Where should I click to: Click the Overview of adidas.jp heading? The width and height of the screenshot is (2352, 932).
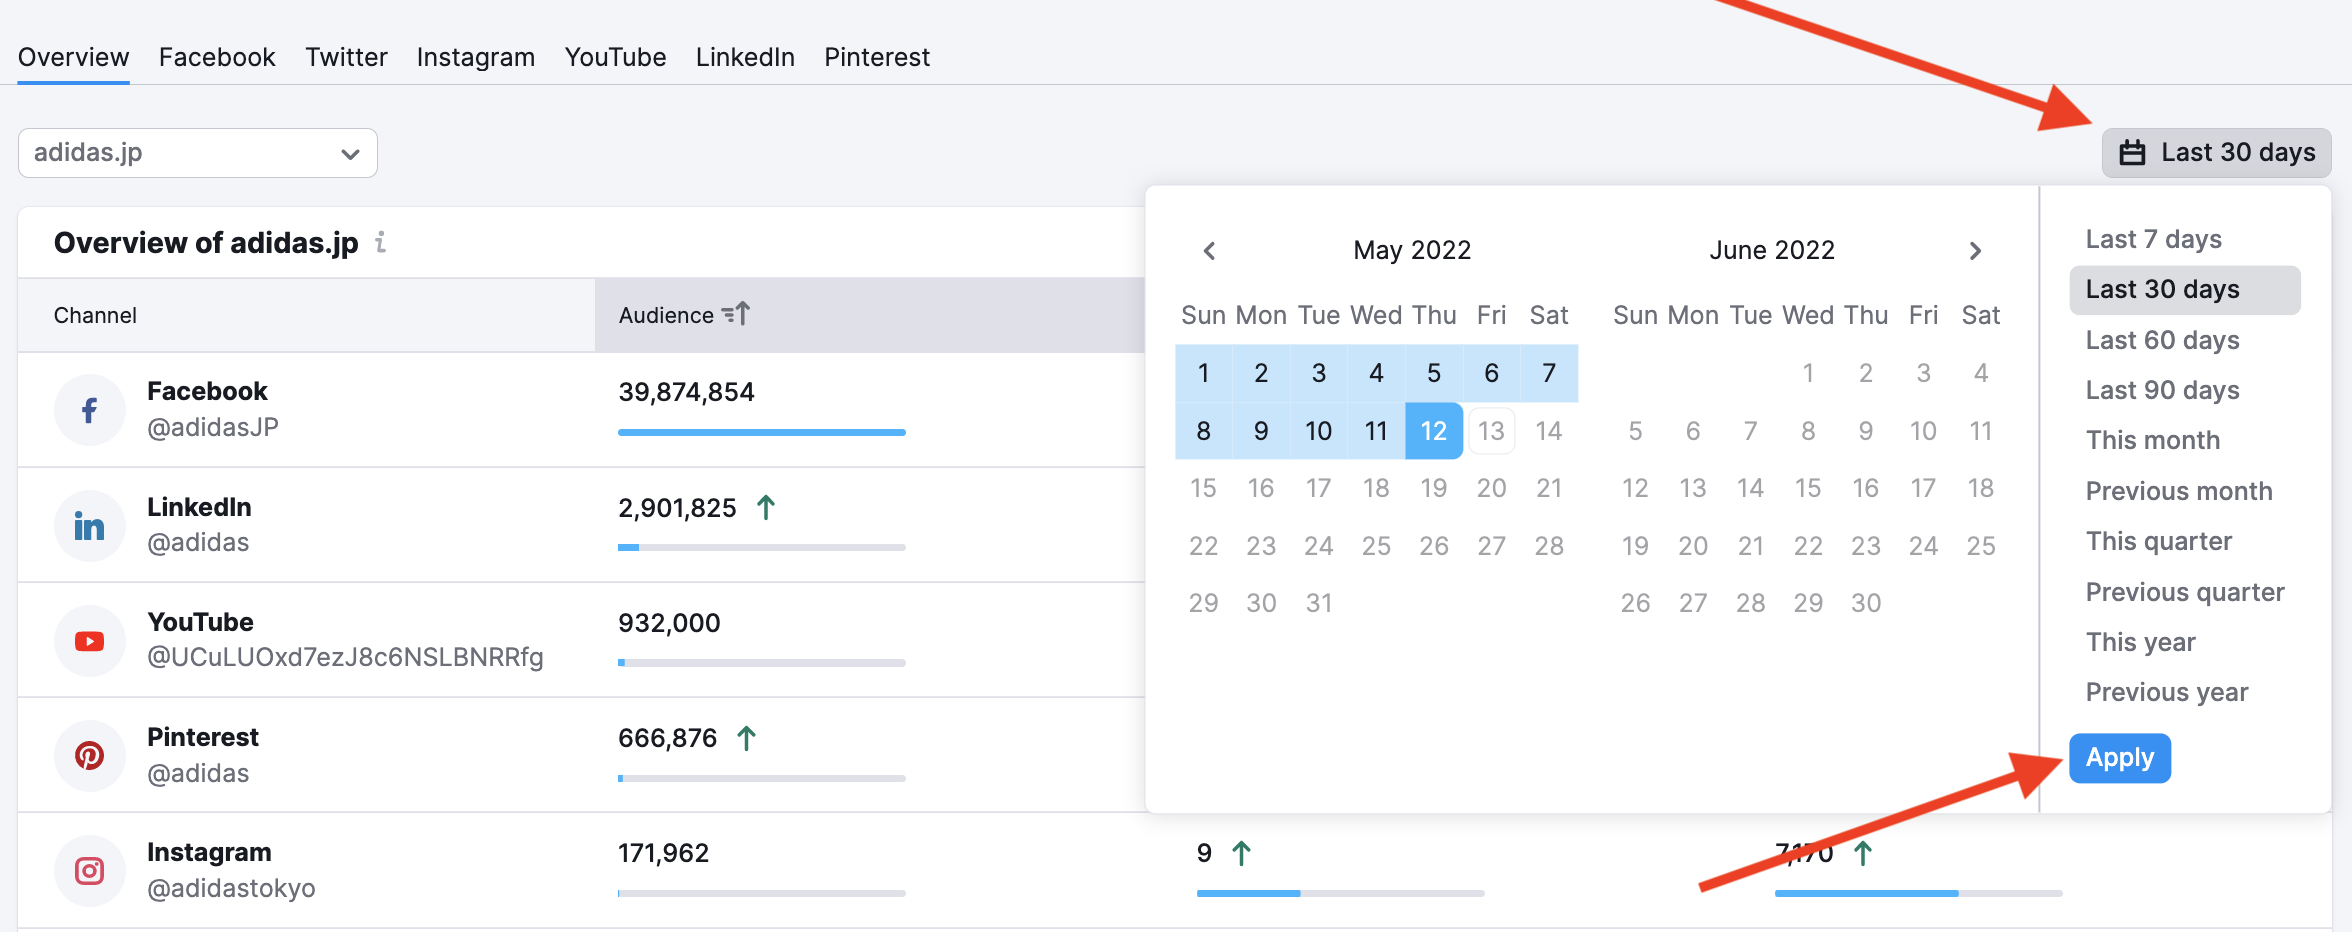point(206,243)
